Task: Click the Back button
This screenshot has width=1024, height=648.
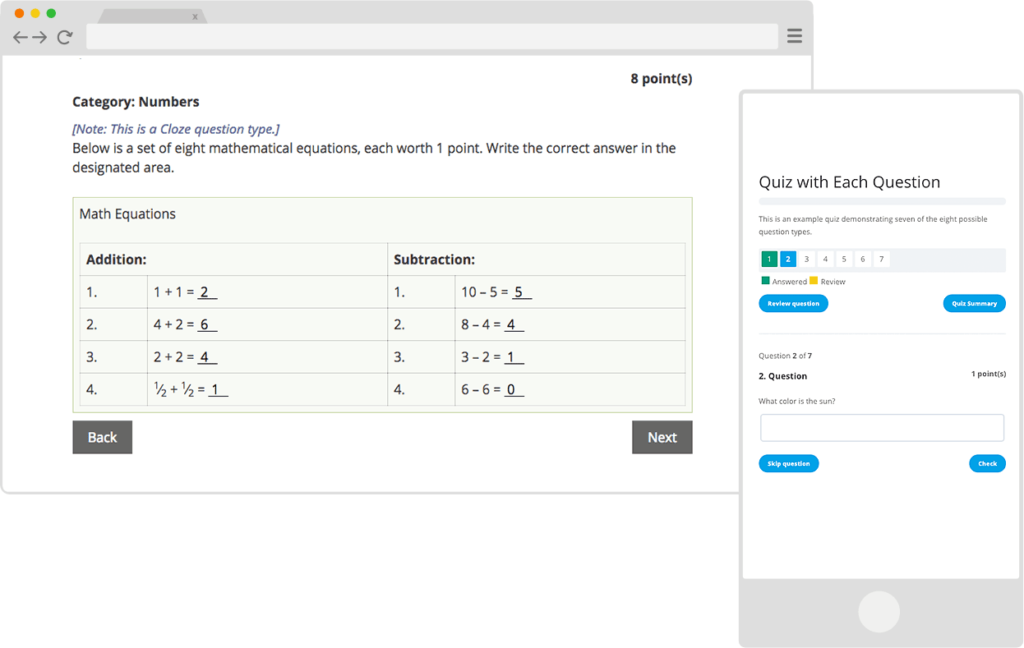Action: 103,437
